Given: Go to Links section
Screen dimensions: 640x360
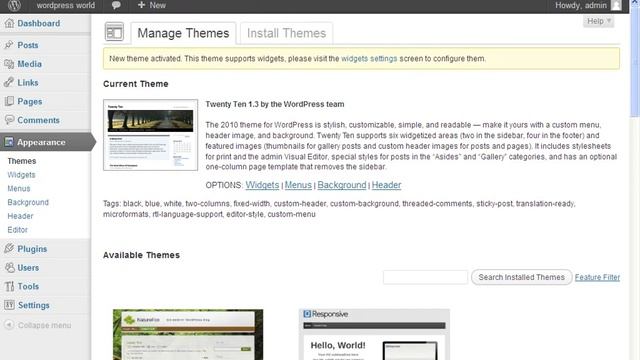Looking at the screenshot, I should point(28,82).
